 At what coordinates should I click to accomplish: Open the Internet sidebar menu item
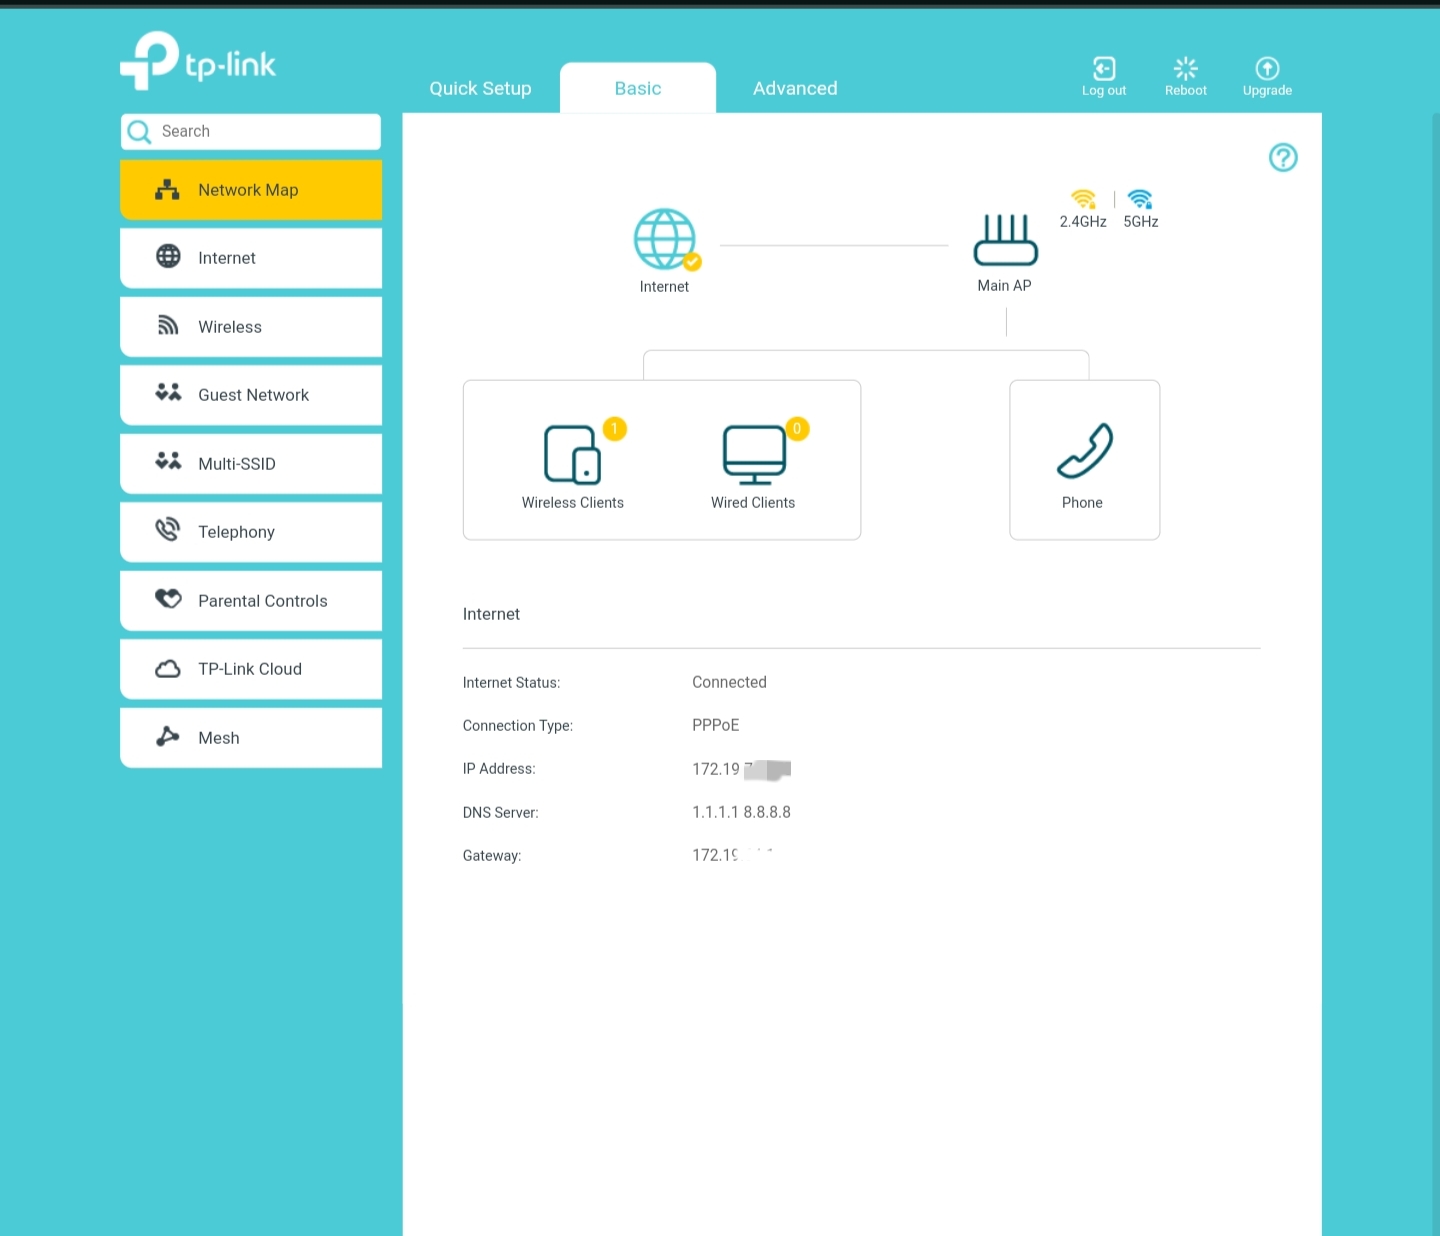(x=251, y=258)
